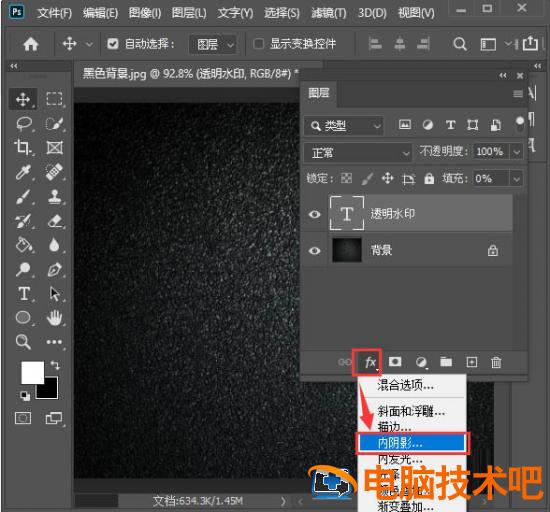Select the Crop tool
Image resolution: width=550 pixels, height=512 pixels.
click(x=23, y=148)
